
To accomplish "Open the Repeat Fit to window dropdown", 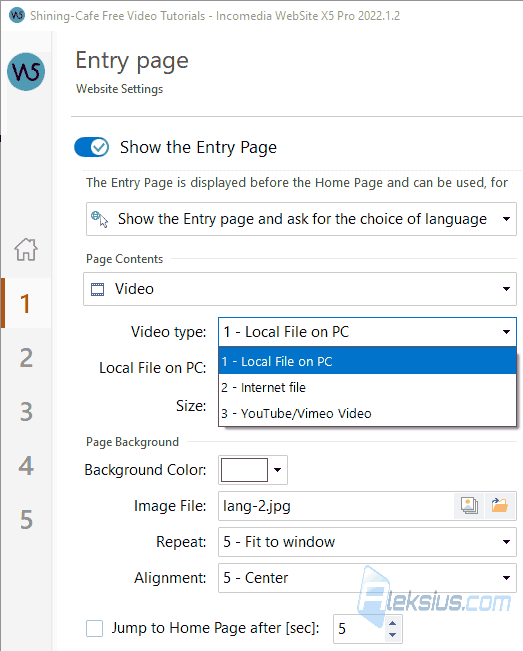I will (x=367, y=542).
